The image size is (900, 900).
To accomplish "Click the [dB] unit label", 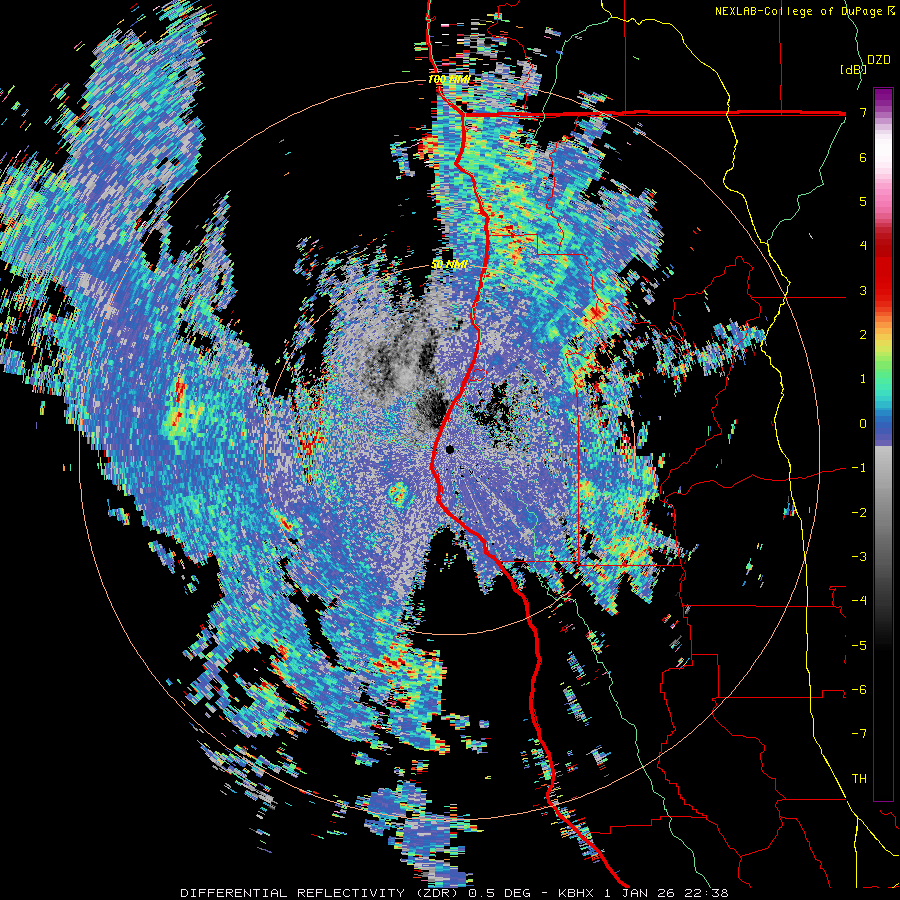I will click(853, 69).
